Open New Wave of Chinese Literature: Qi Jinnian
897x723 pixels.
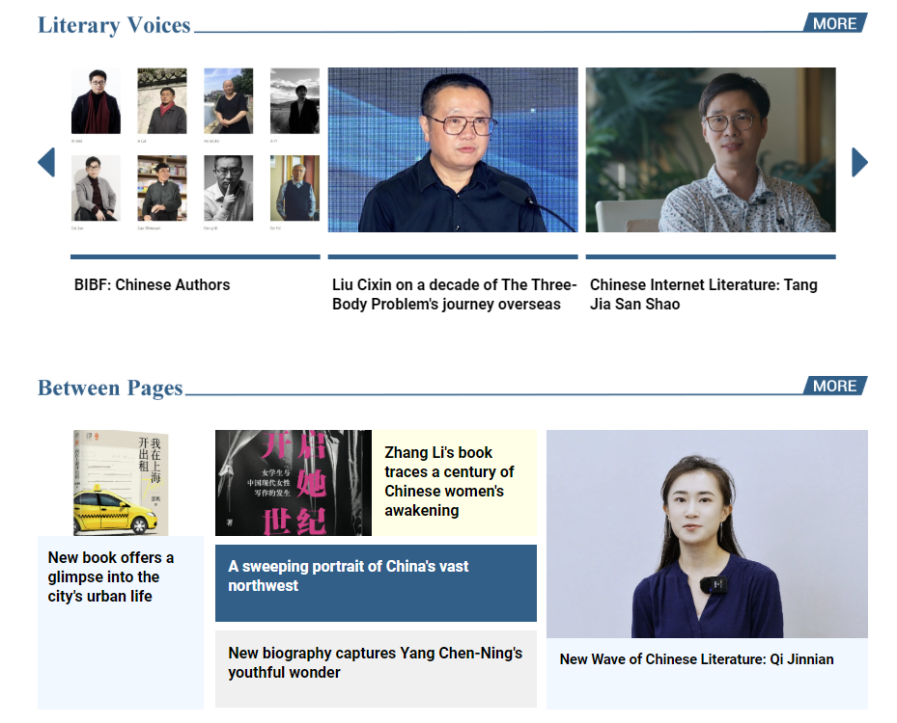point(696,659)
